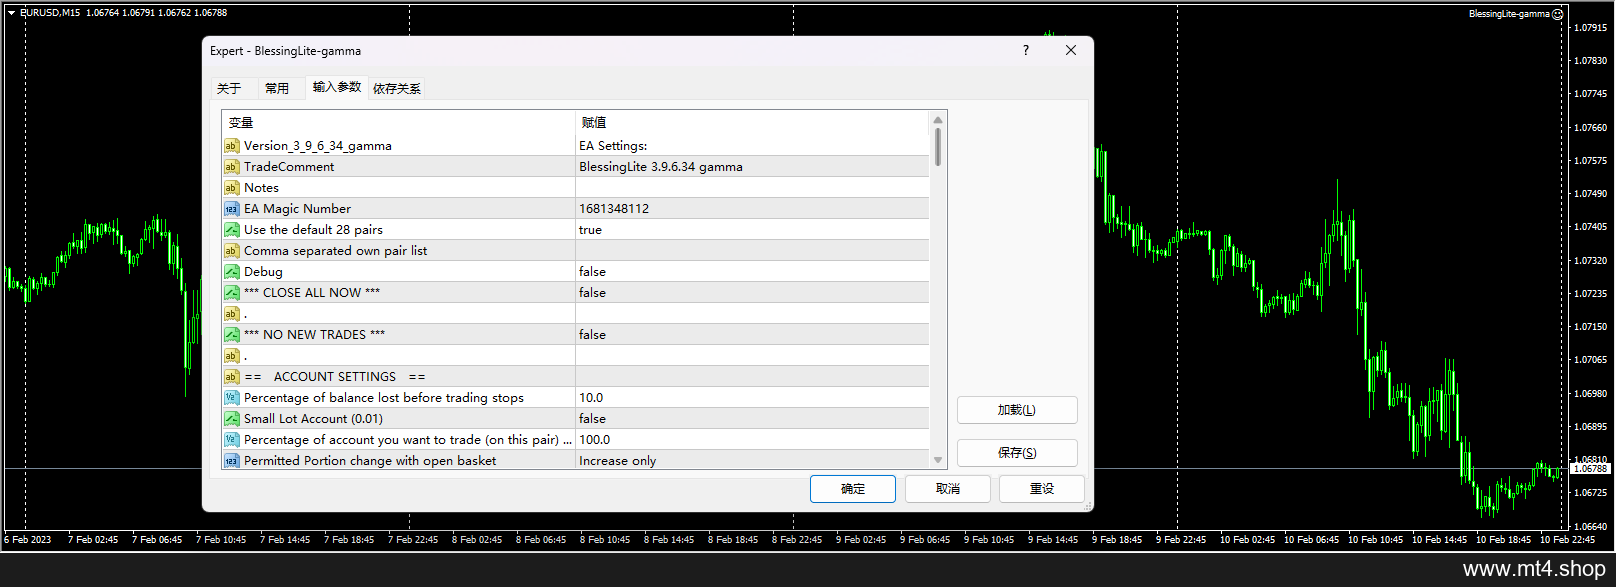The image size is (1616, 587).
Task: Select the '== ACCOUNT SETTINGS ==' row label
Action: 335,377
